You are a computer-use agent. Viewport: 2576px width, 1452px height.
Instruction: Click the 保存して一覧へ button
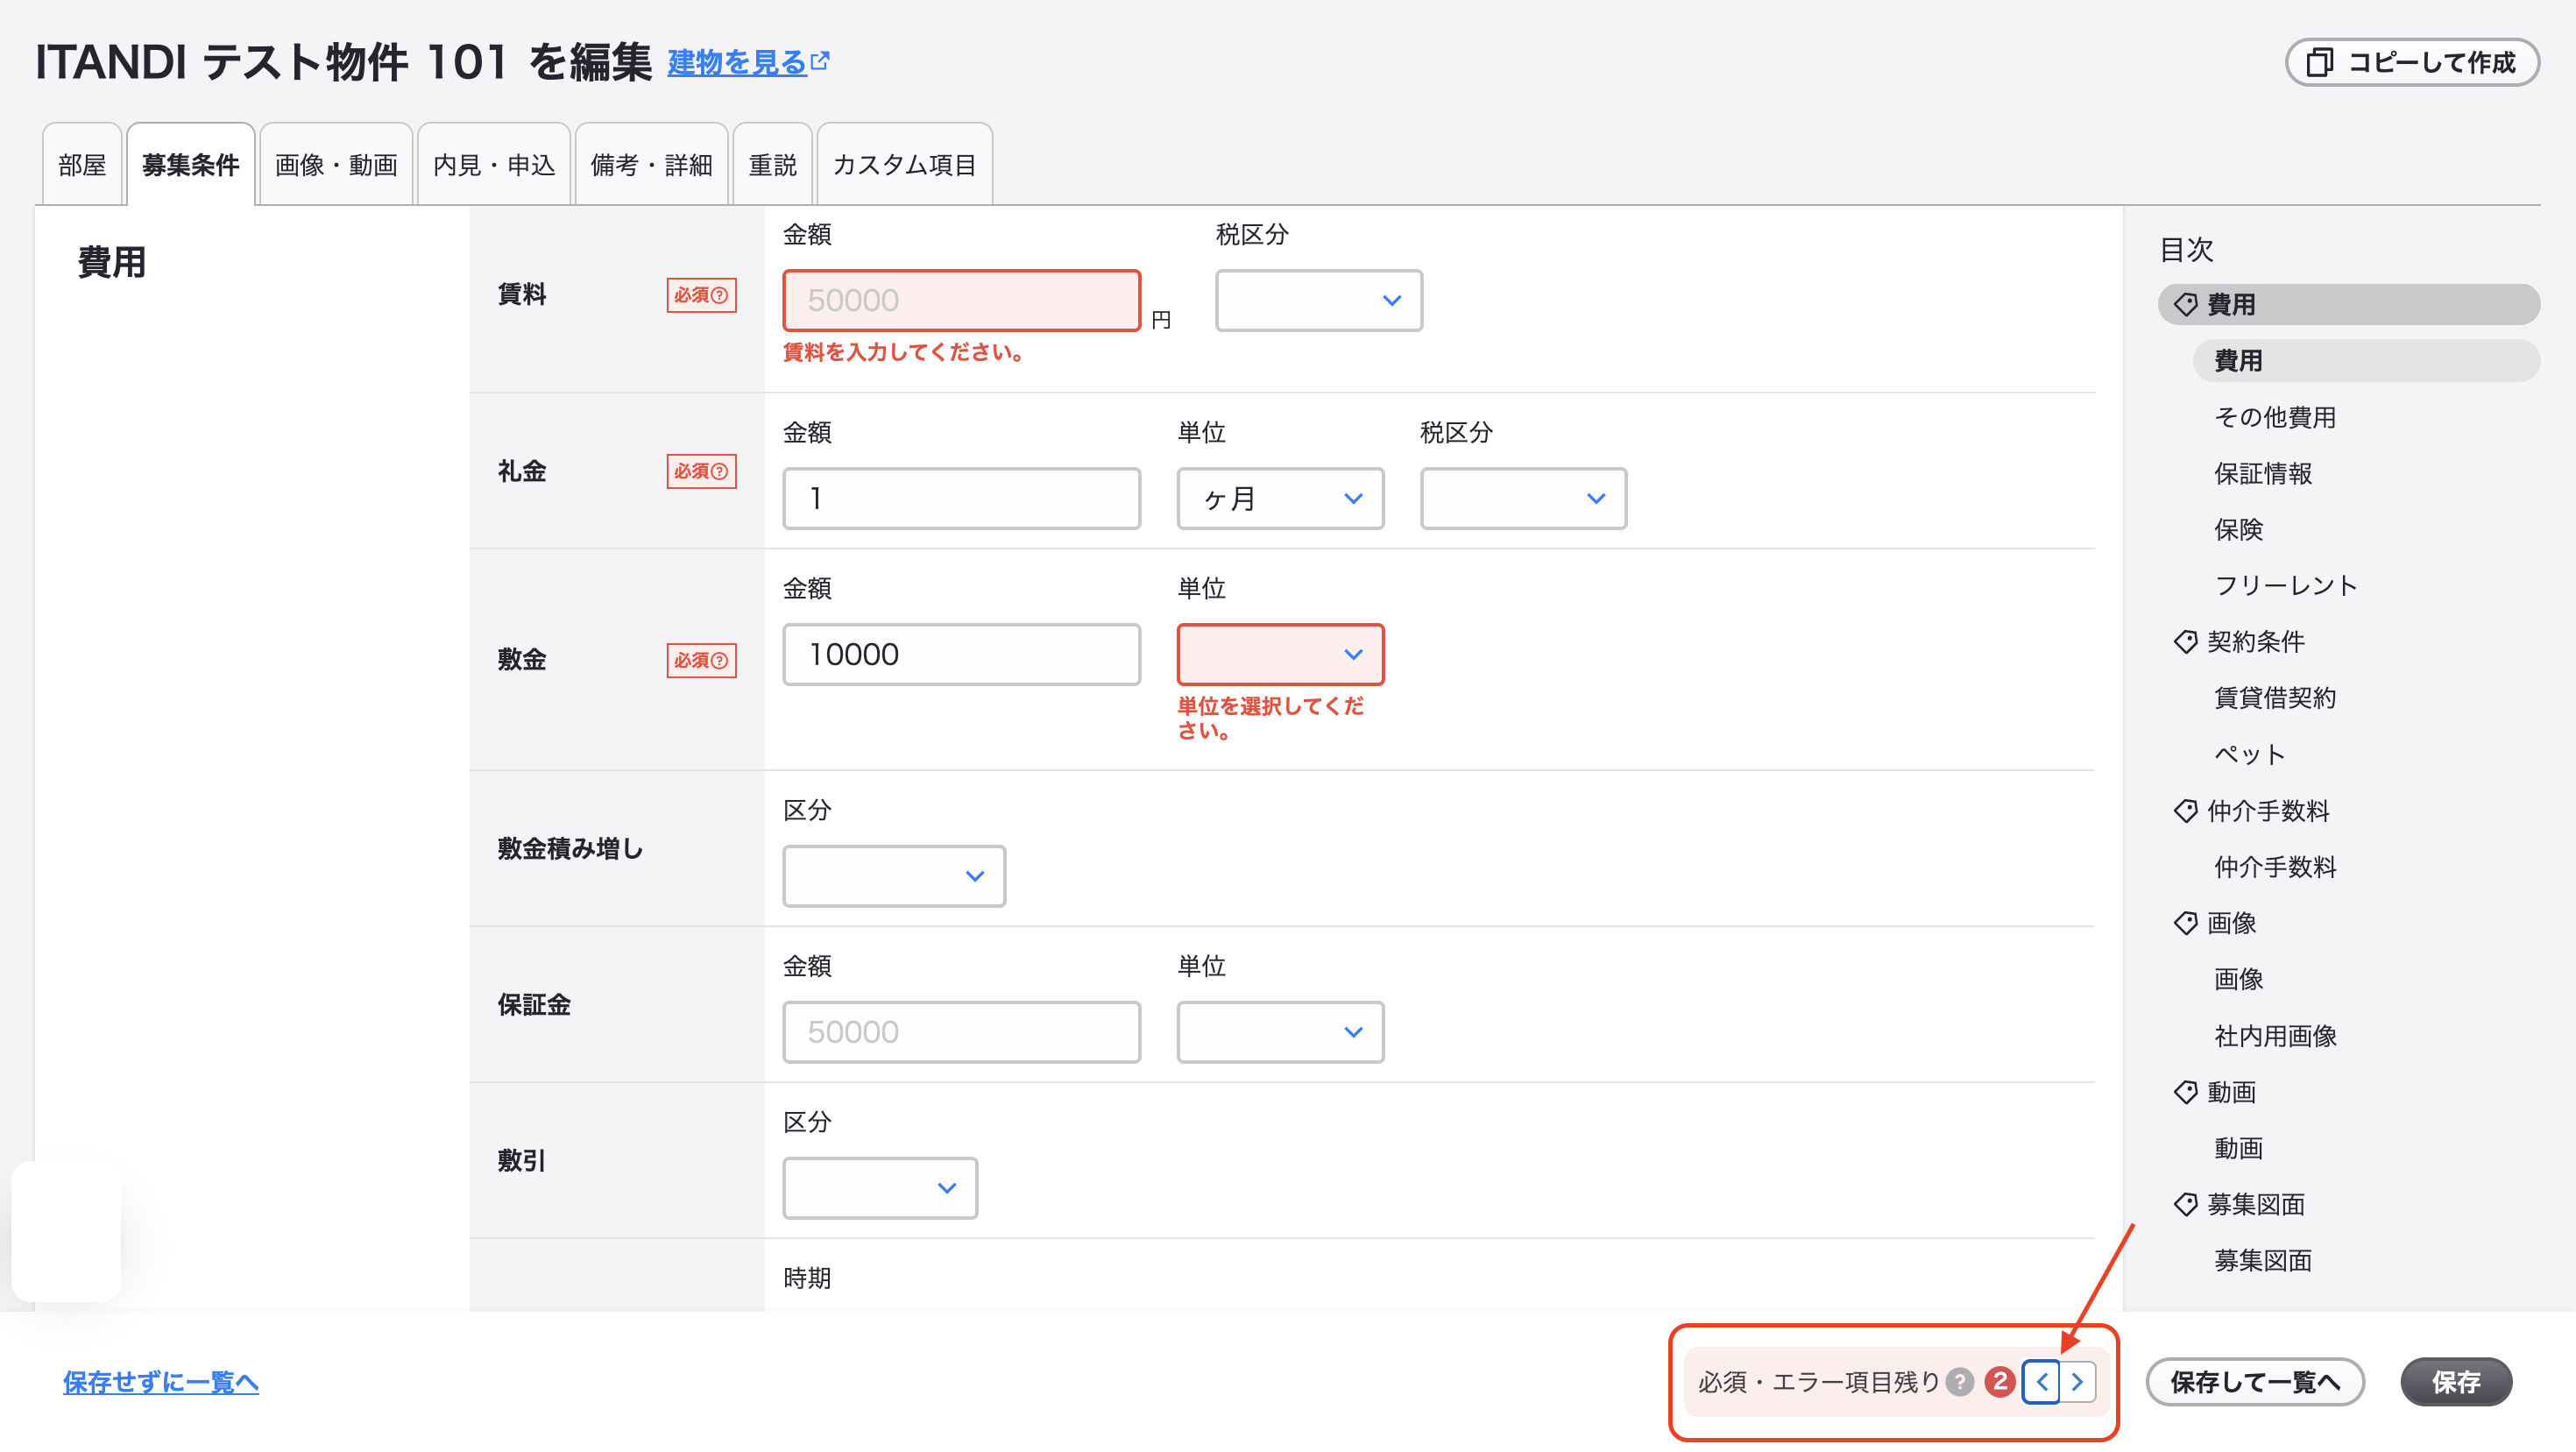[x=2255, y=1381]
